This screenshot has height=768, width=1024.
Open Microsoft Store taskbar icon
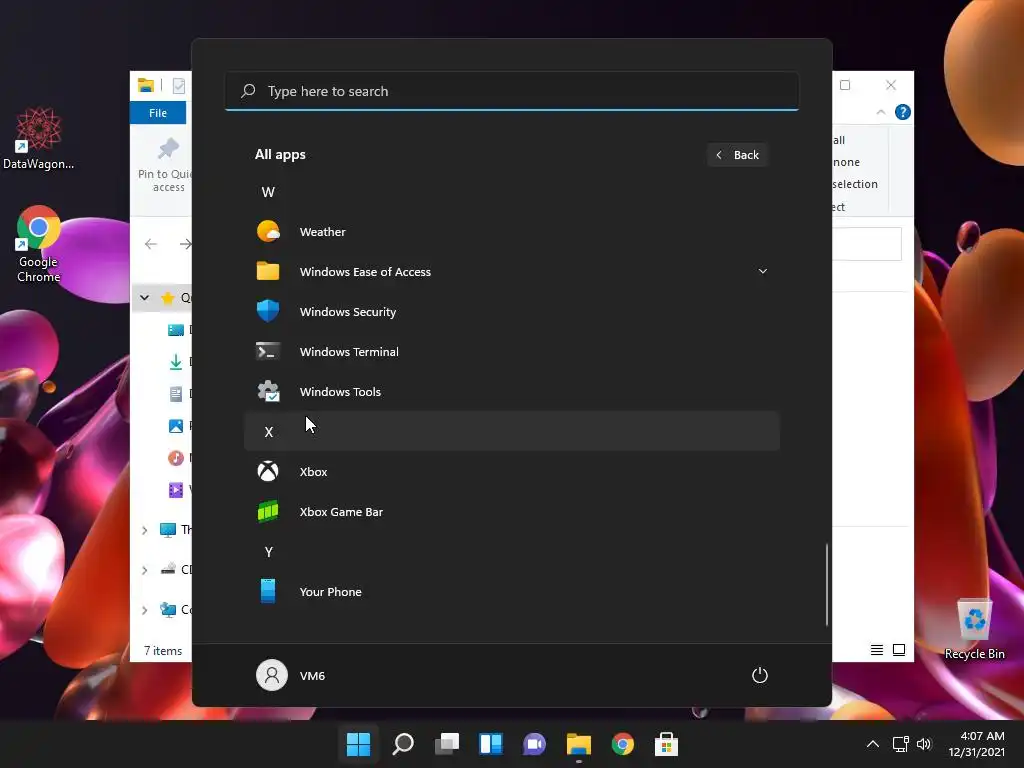[x=666, y=744]
